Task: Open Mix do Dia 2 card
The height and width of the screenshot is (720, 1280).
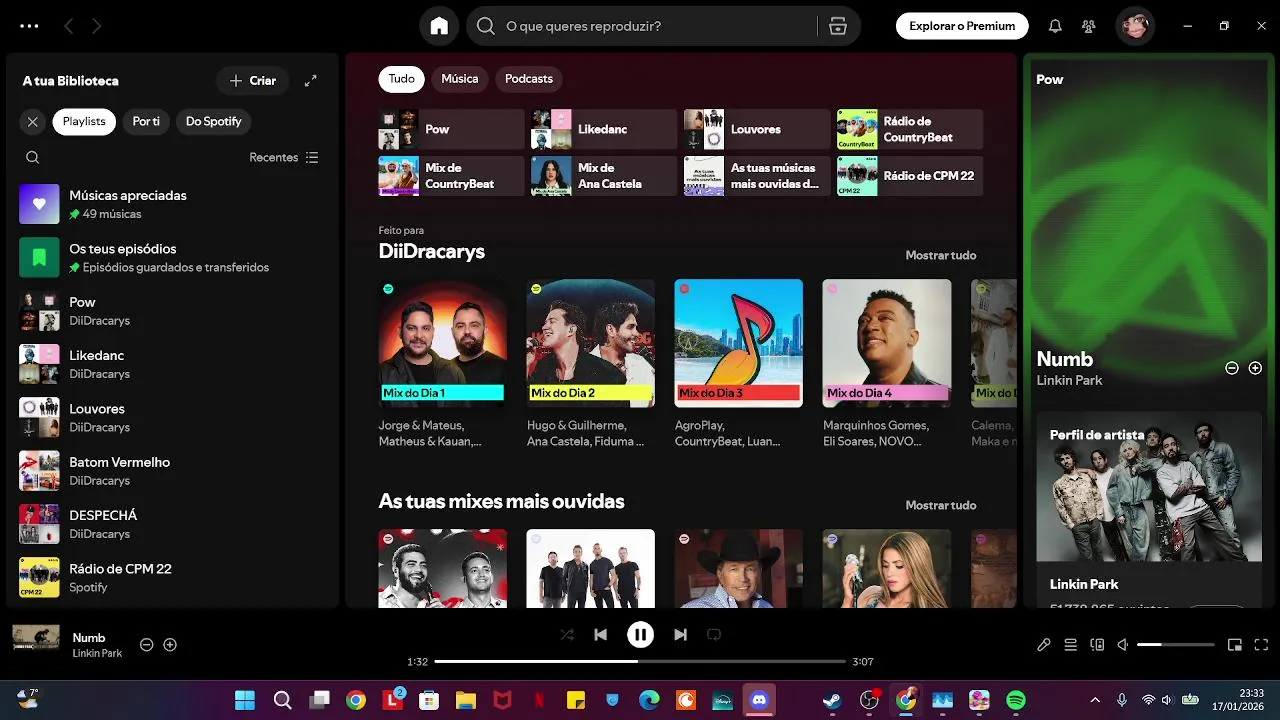Action: click(591, 364)
